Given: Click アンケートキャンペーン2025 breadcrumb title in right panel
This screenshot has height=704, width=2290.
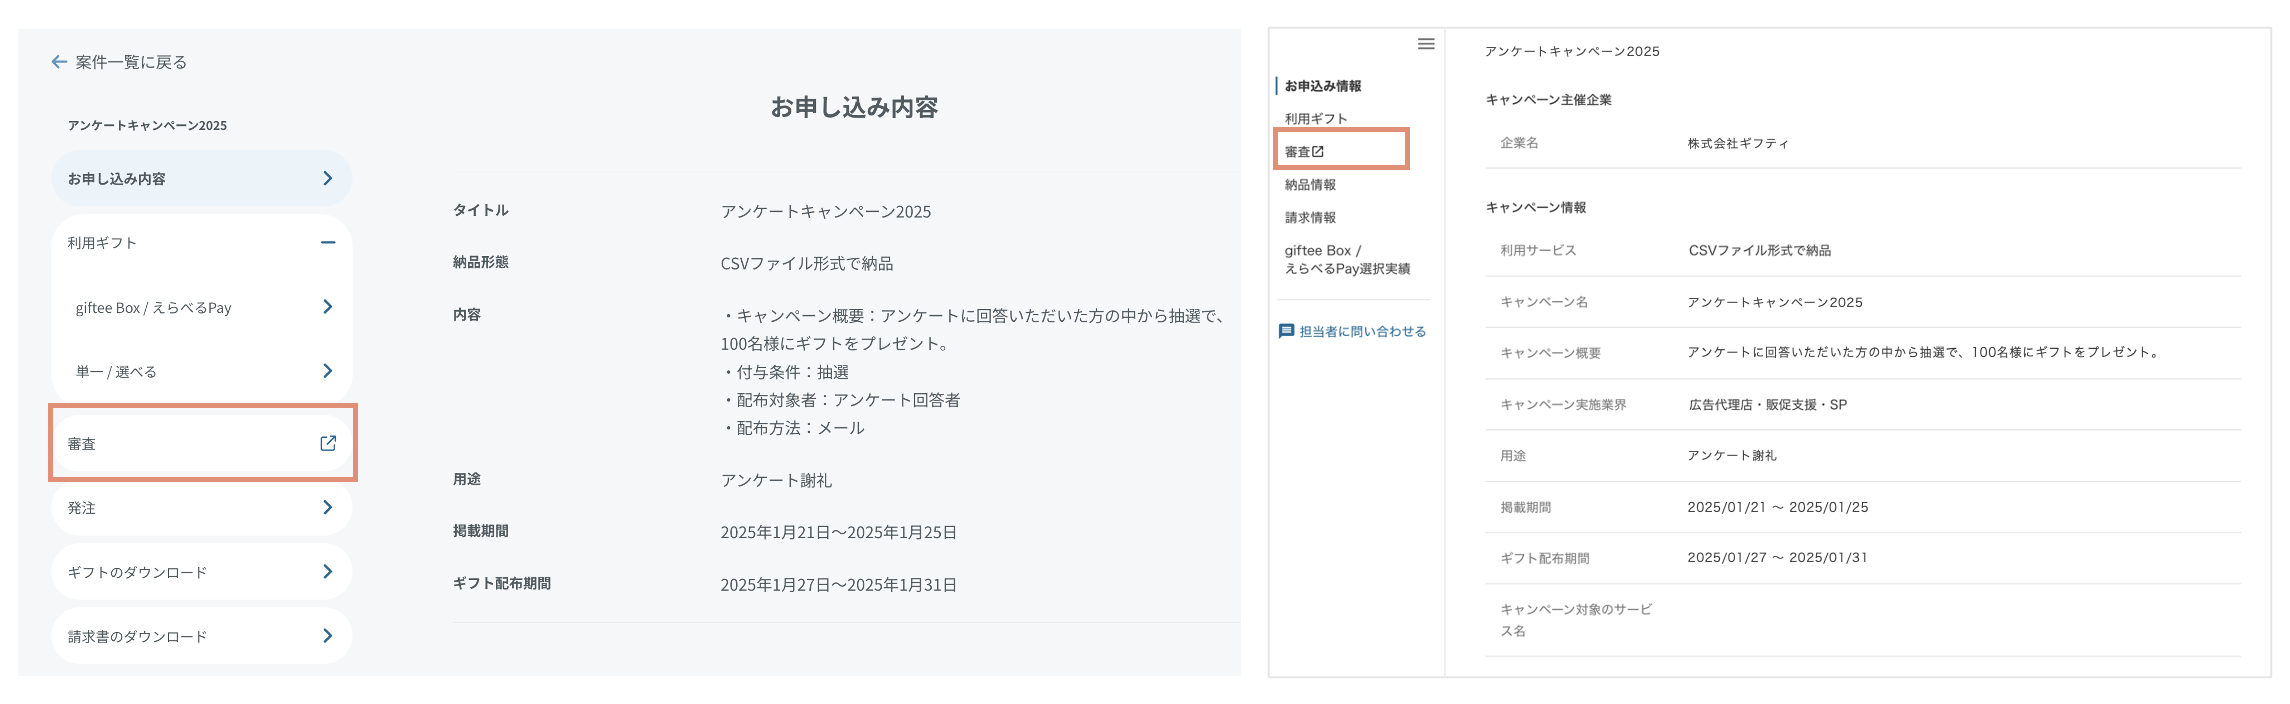Looking at the screenshot, I should pos(1571,51).
